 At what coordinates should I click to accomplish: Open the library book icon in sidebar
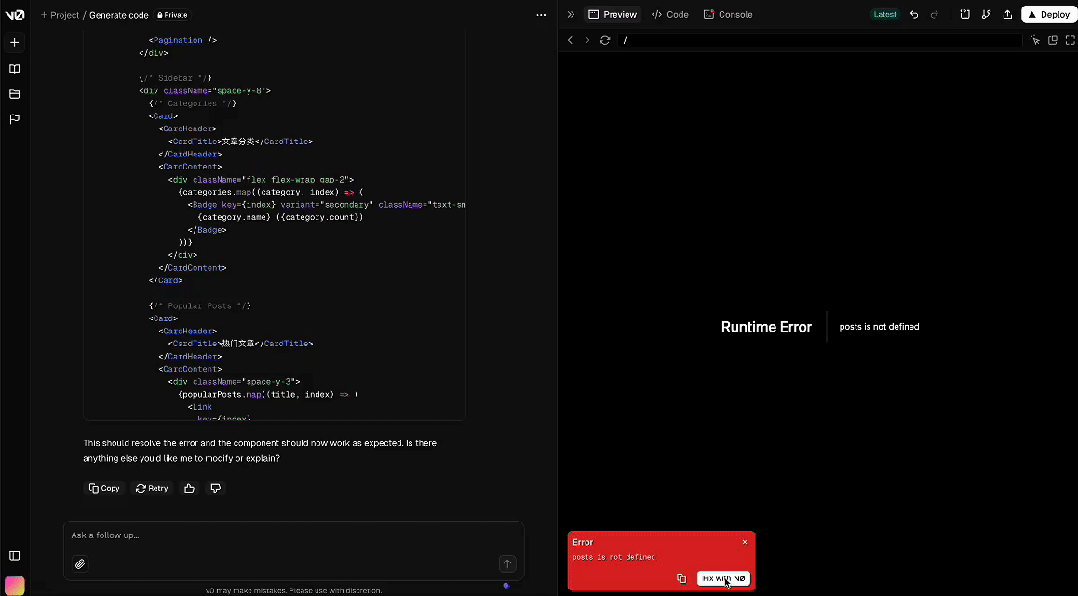pyautogui.click(x=14, y=69)
